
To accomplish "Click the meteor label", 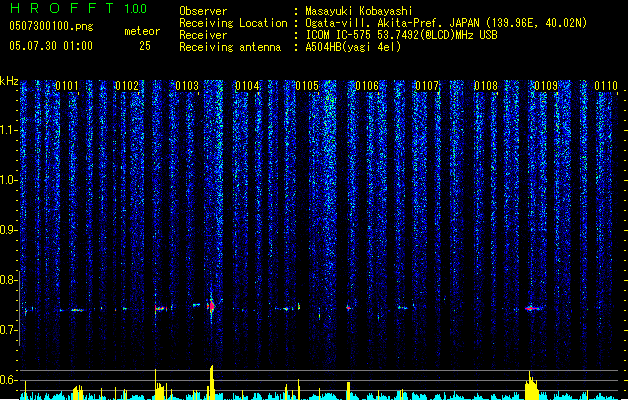I will (x=142, y=31).
